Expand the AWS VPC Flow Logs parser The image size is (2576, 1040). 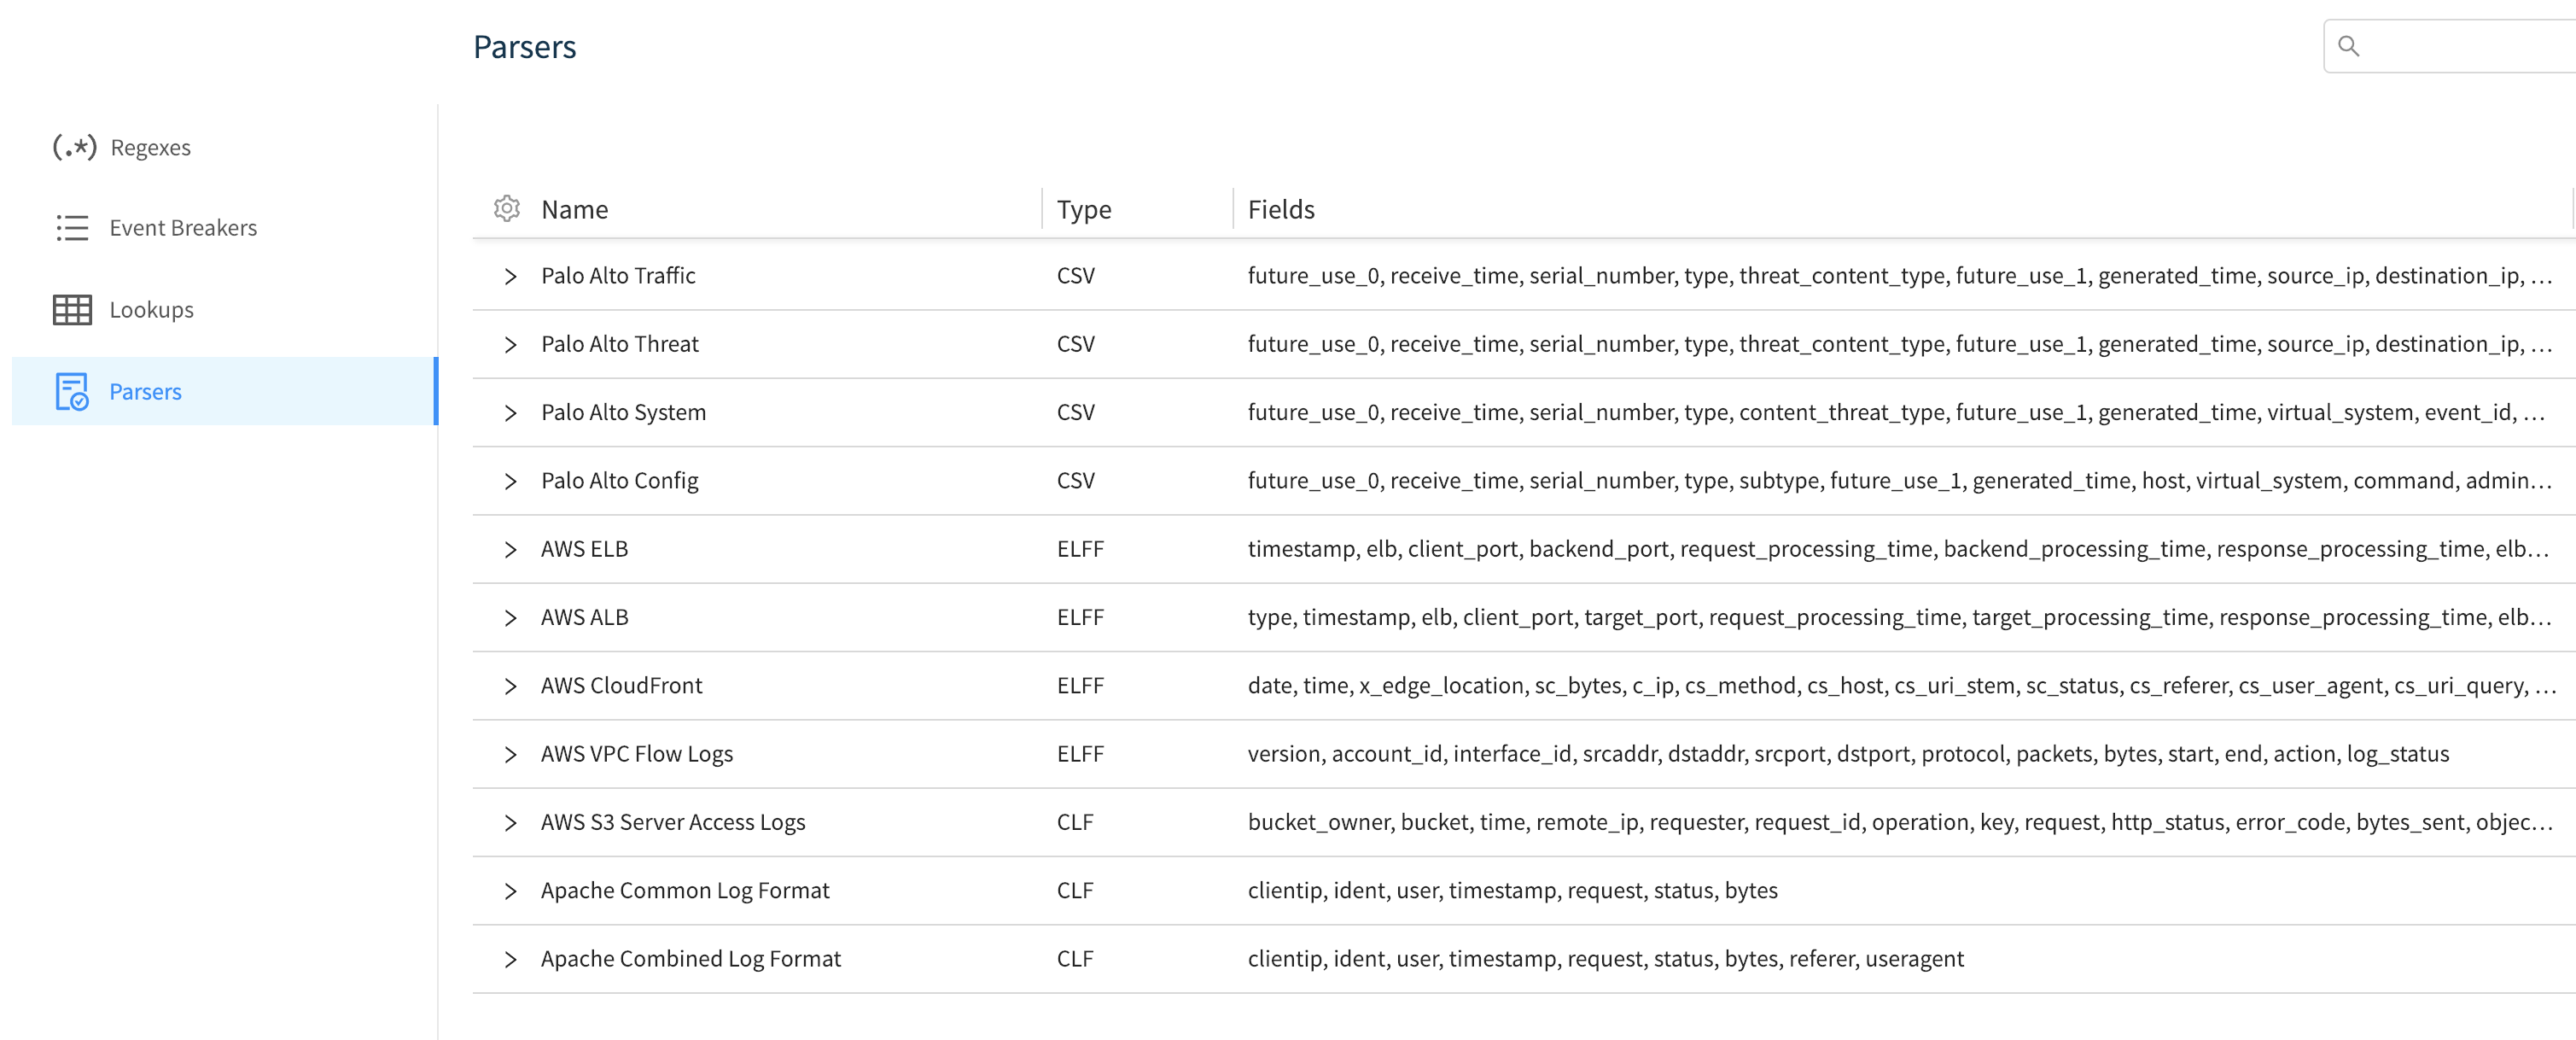[x=511, y=753]
